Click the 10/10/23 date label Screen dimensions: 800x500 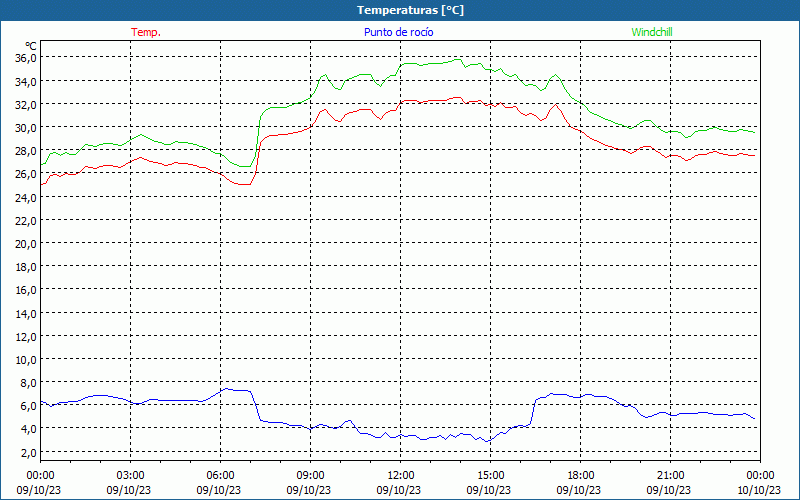(759, 490)
